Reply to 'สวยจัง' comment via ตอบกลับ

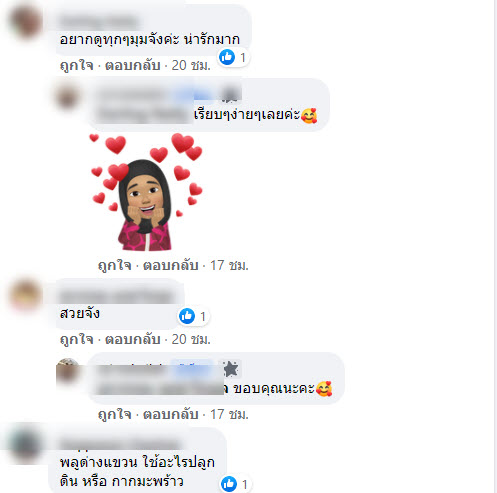[133, 339]
